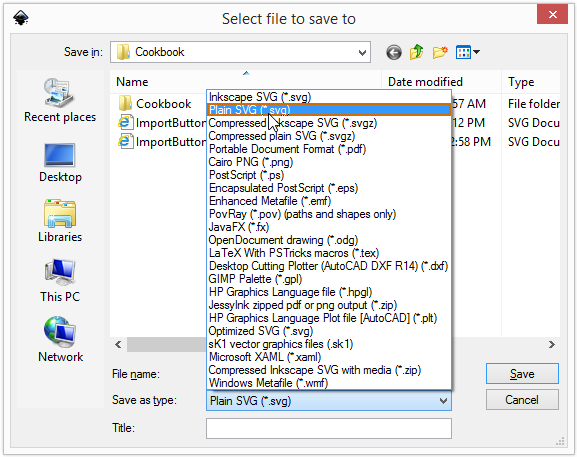Viewport: 577px width, 457px height.
Task: Choose Plain SVG (*.svg) format
Action: [x=329, y=110]
